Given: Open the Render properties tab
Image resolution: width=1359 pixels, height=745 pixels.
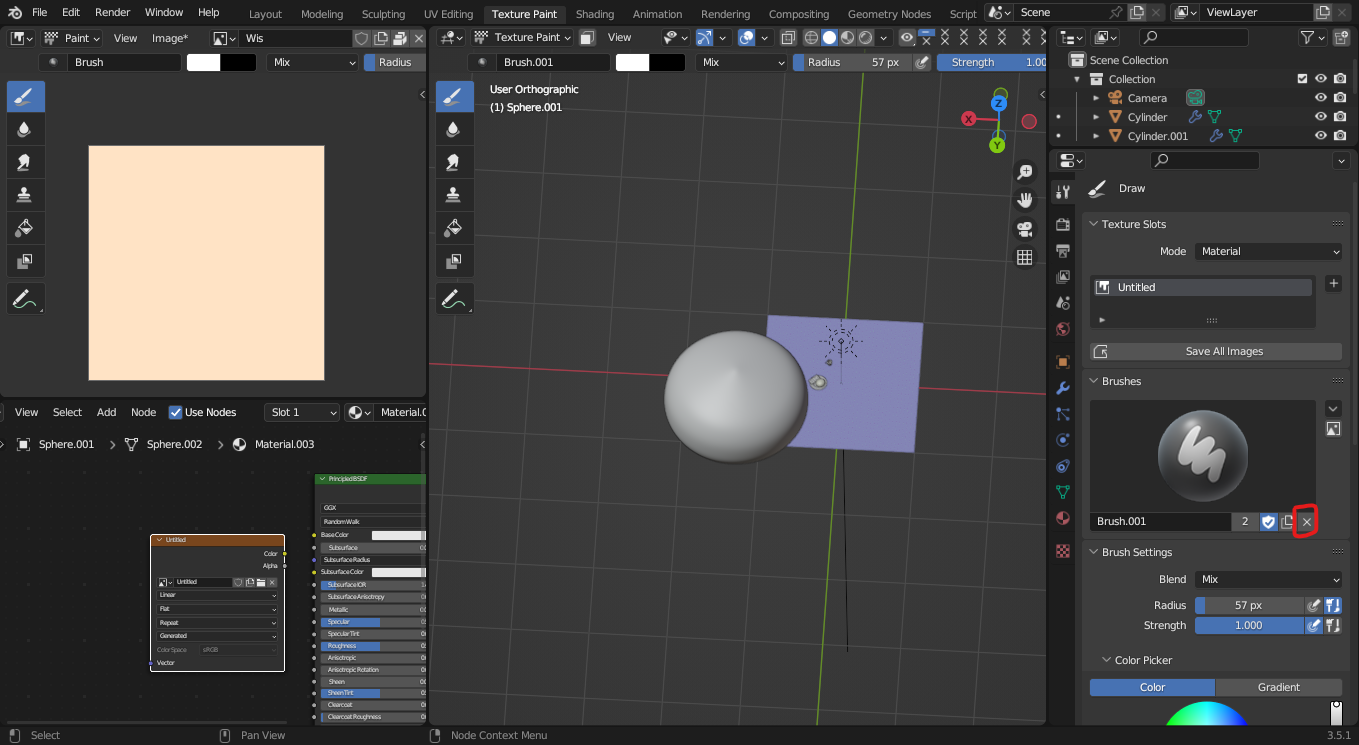Looking at the screenshot, I should [1063, 224].
